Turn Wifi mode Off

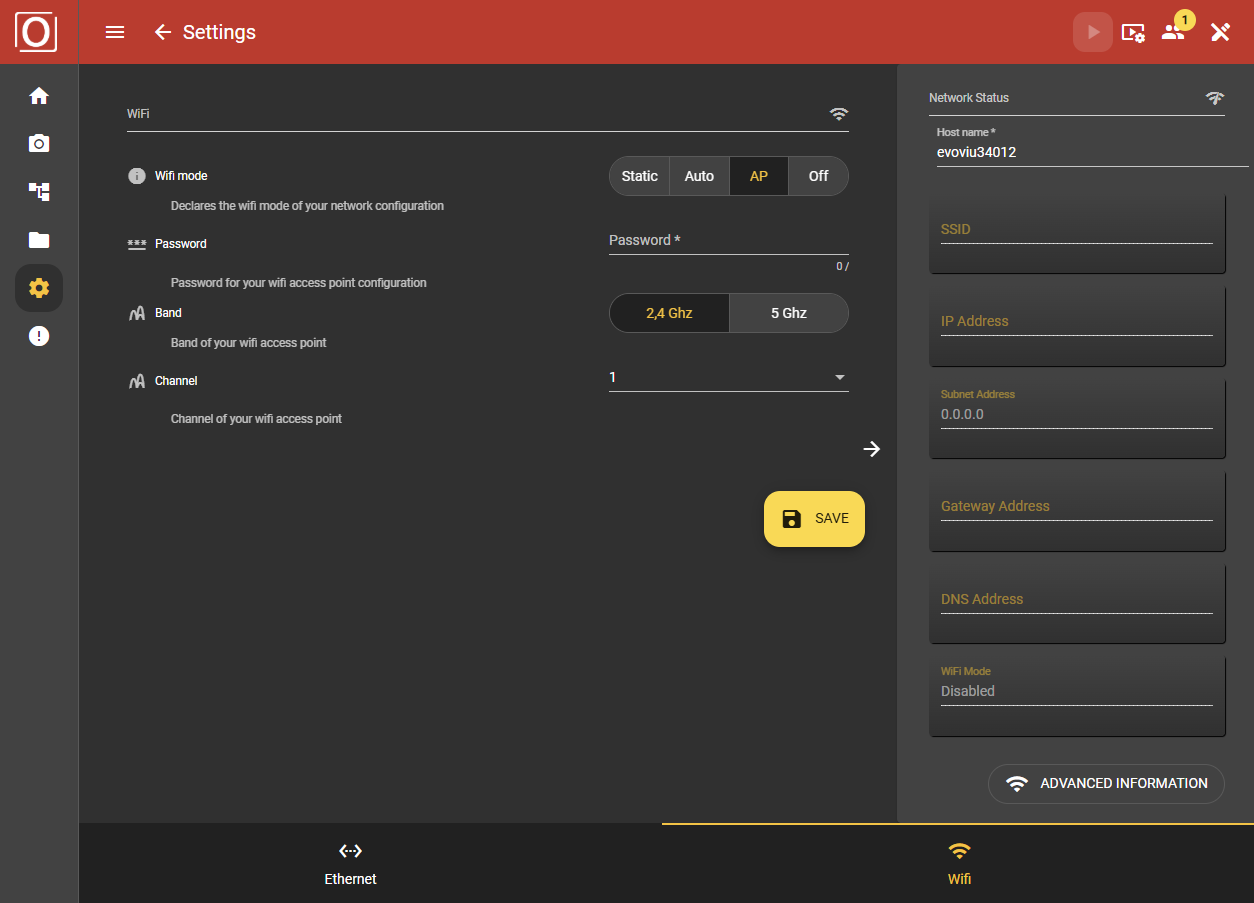pos(818,176)
